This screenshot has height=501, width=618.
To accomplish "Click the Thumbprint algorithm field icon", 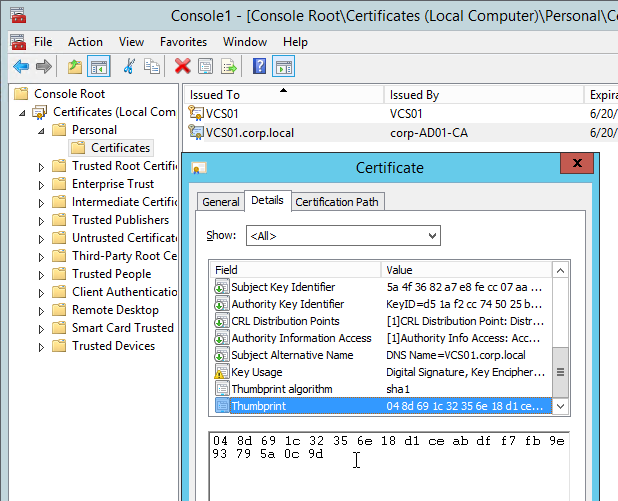I will tap(222, 388).
